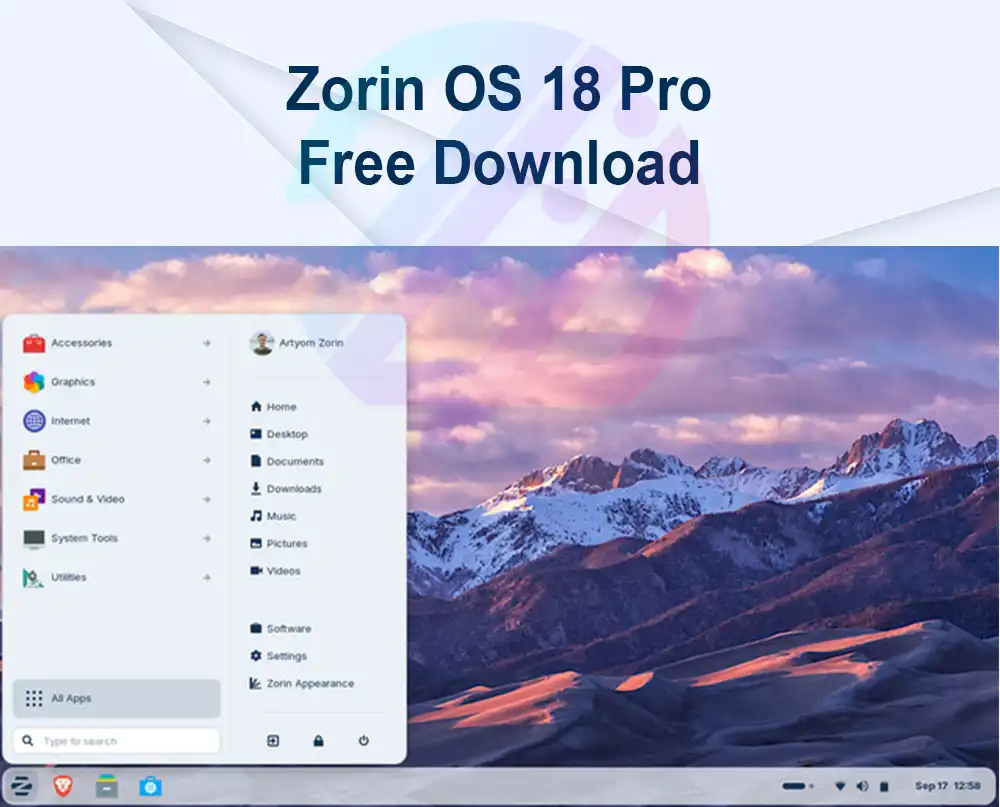Open the Internet apps category
The height and width of the screenshot is (807, 1000).
point(71,421)
